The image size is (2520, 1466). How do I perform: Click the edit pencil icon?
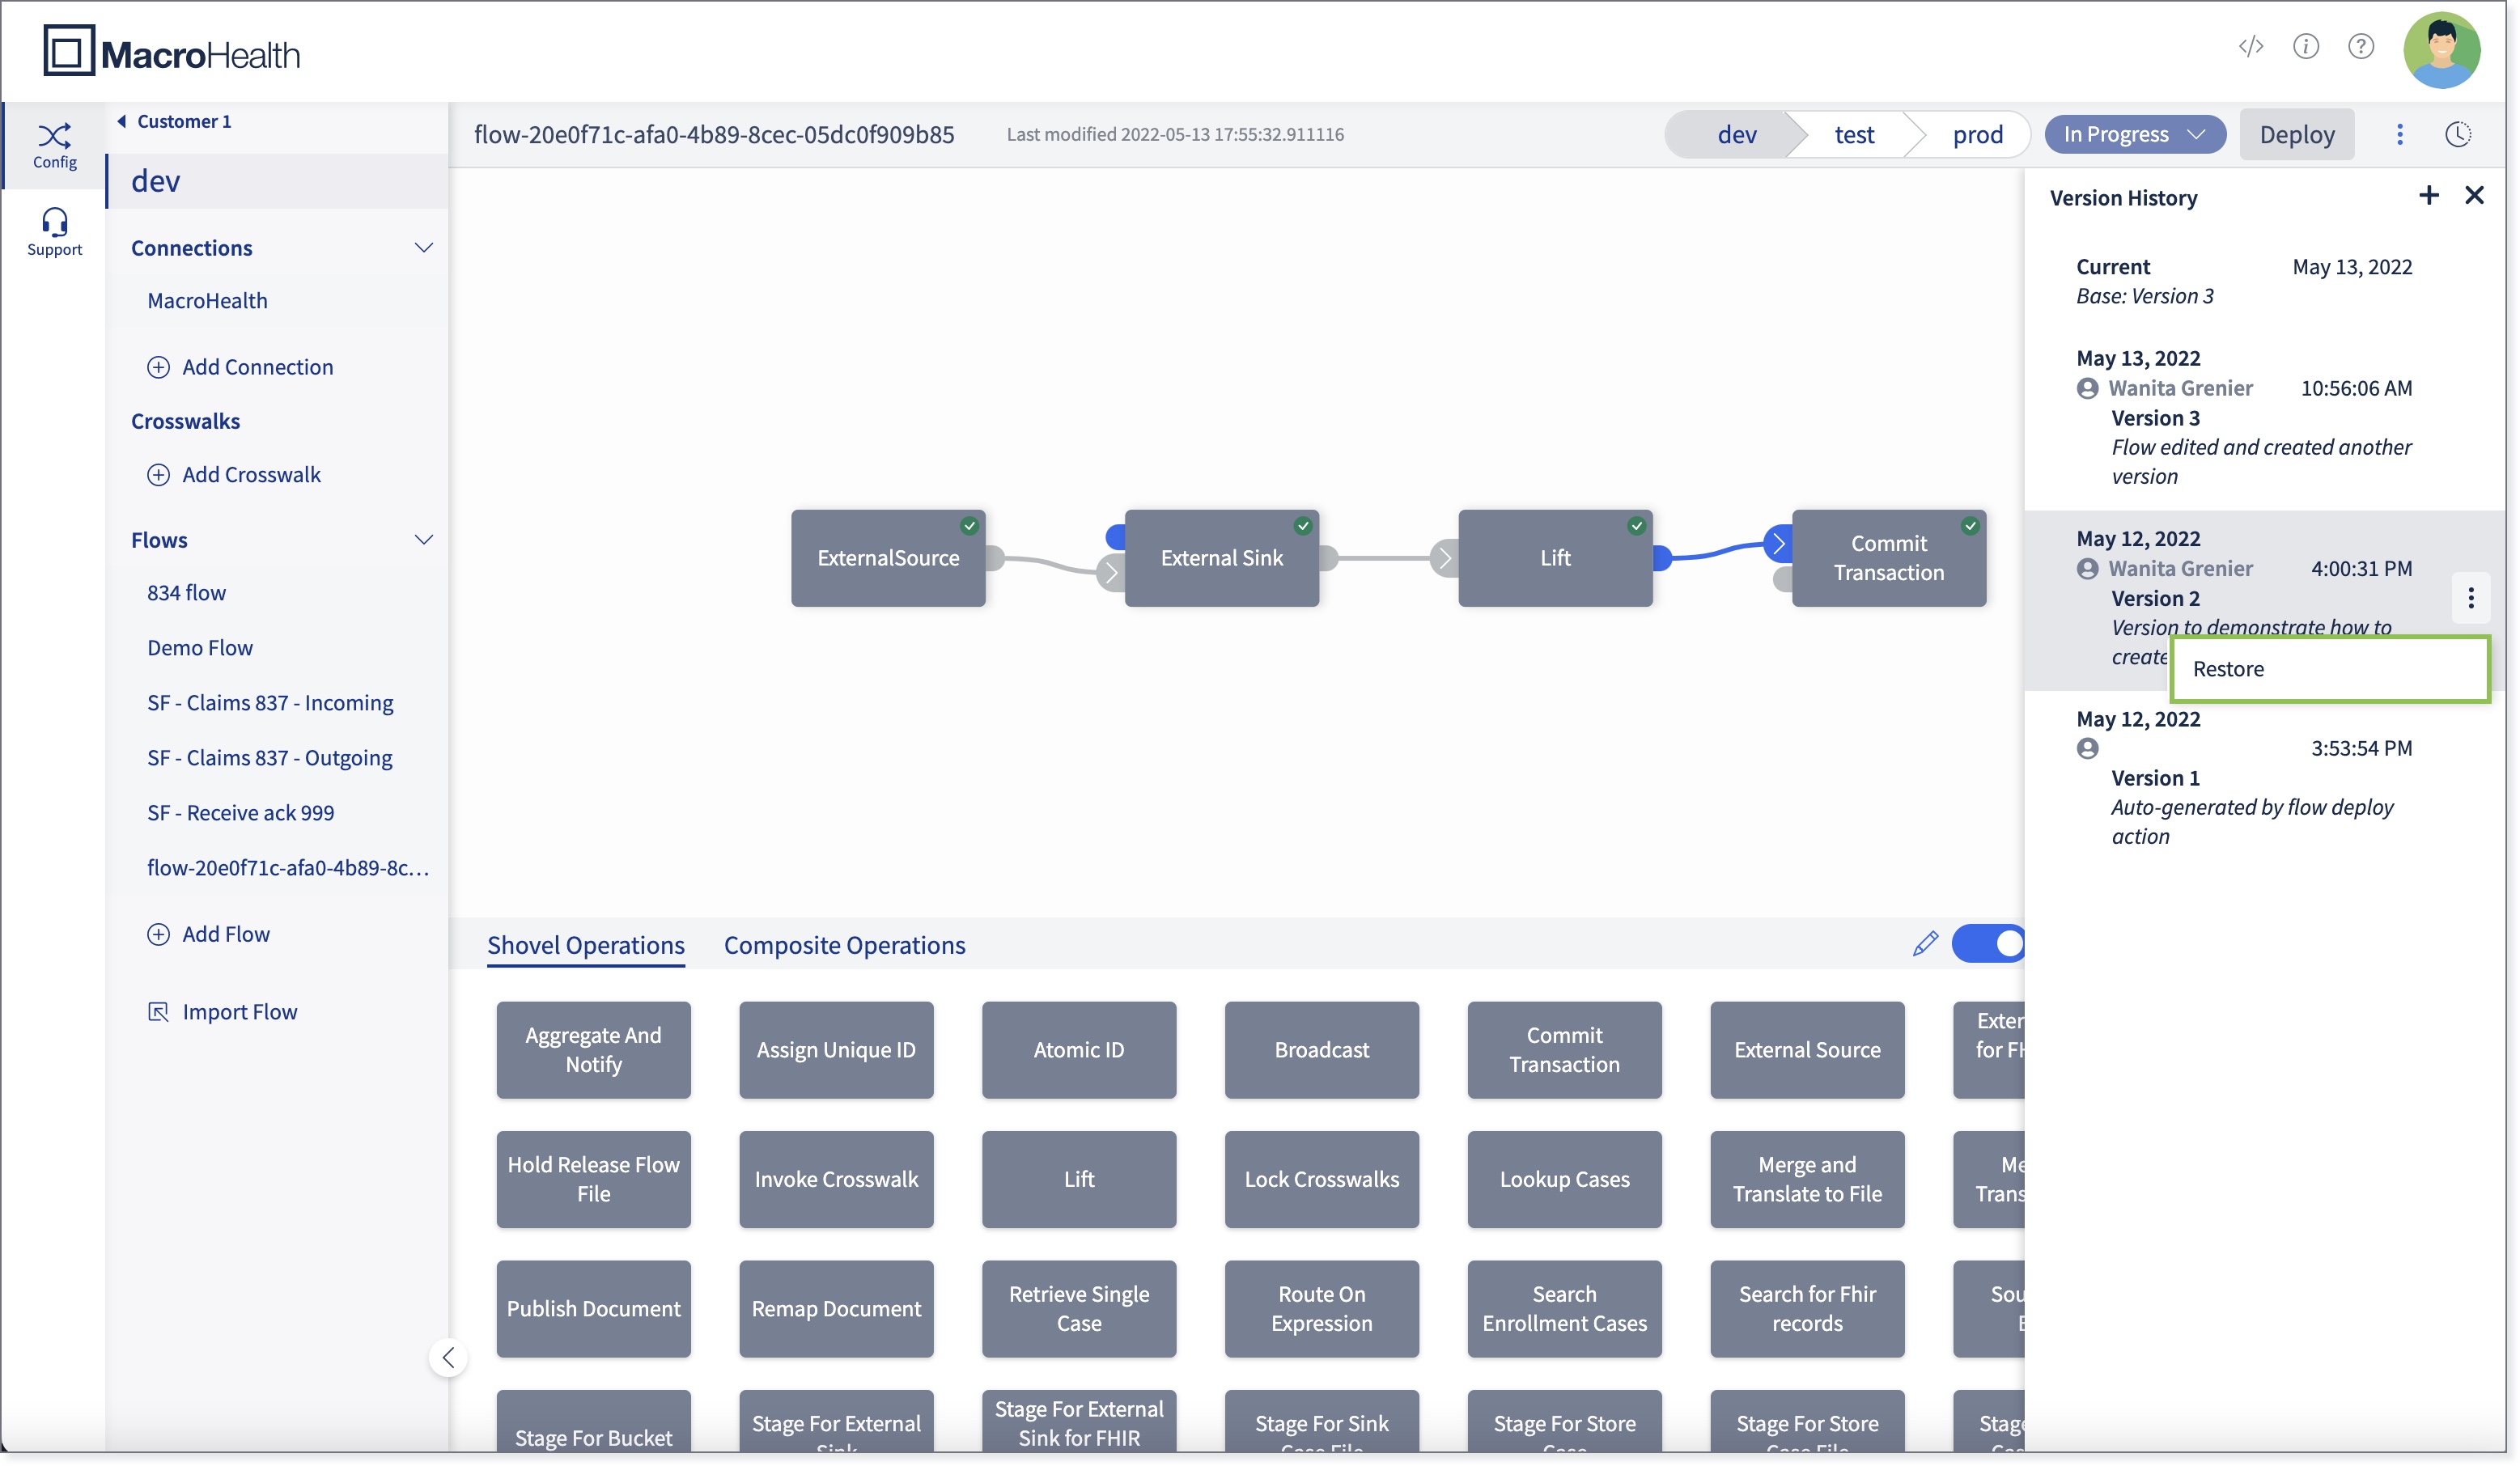tap(1925, 943)
